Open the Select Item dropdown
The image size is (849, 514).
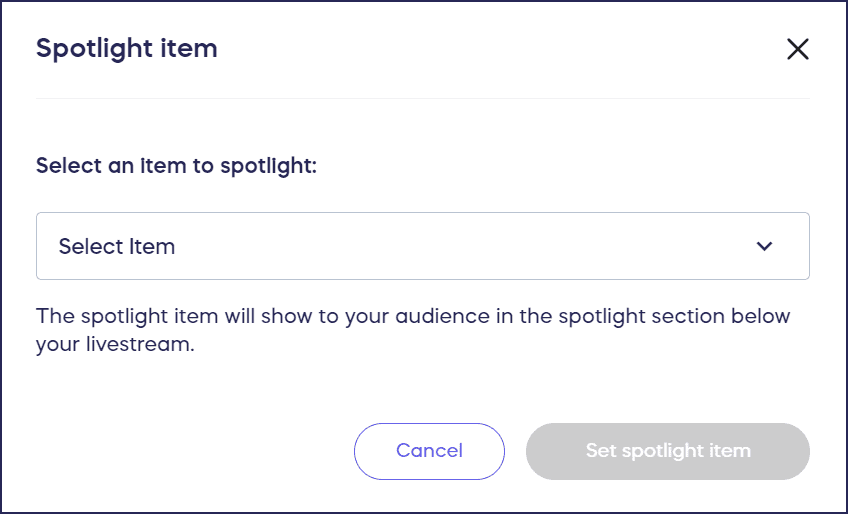click(x=422, y=246)
